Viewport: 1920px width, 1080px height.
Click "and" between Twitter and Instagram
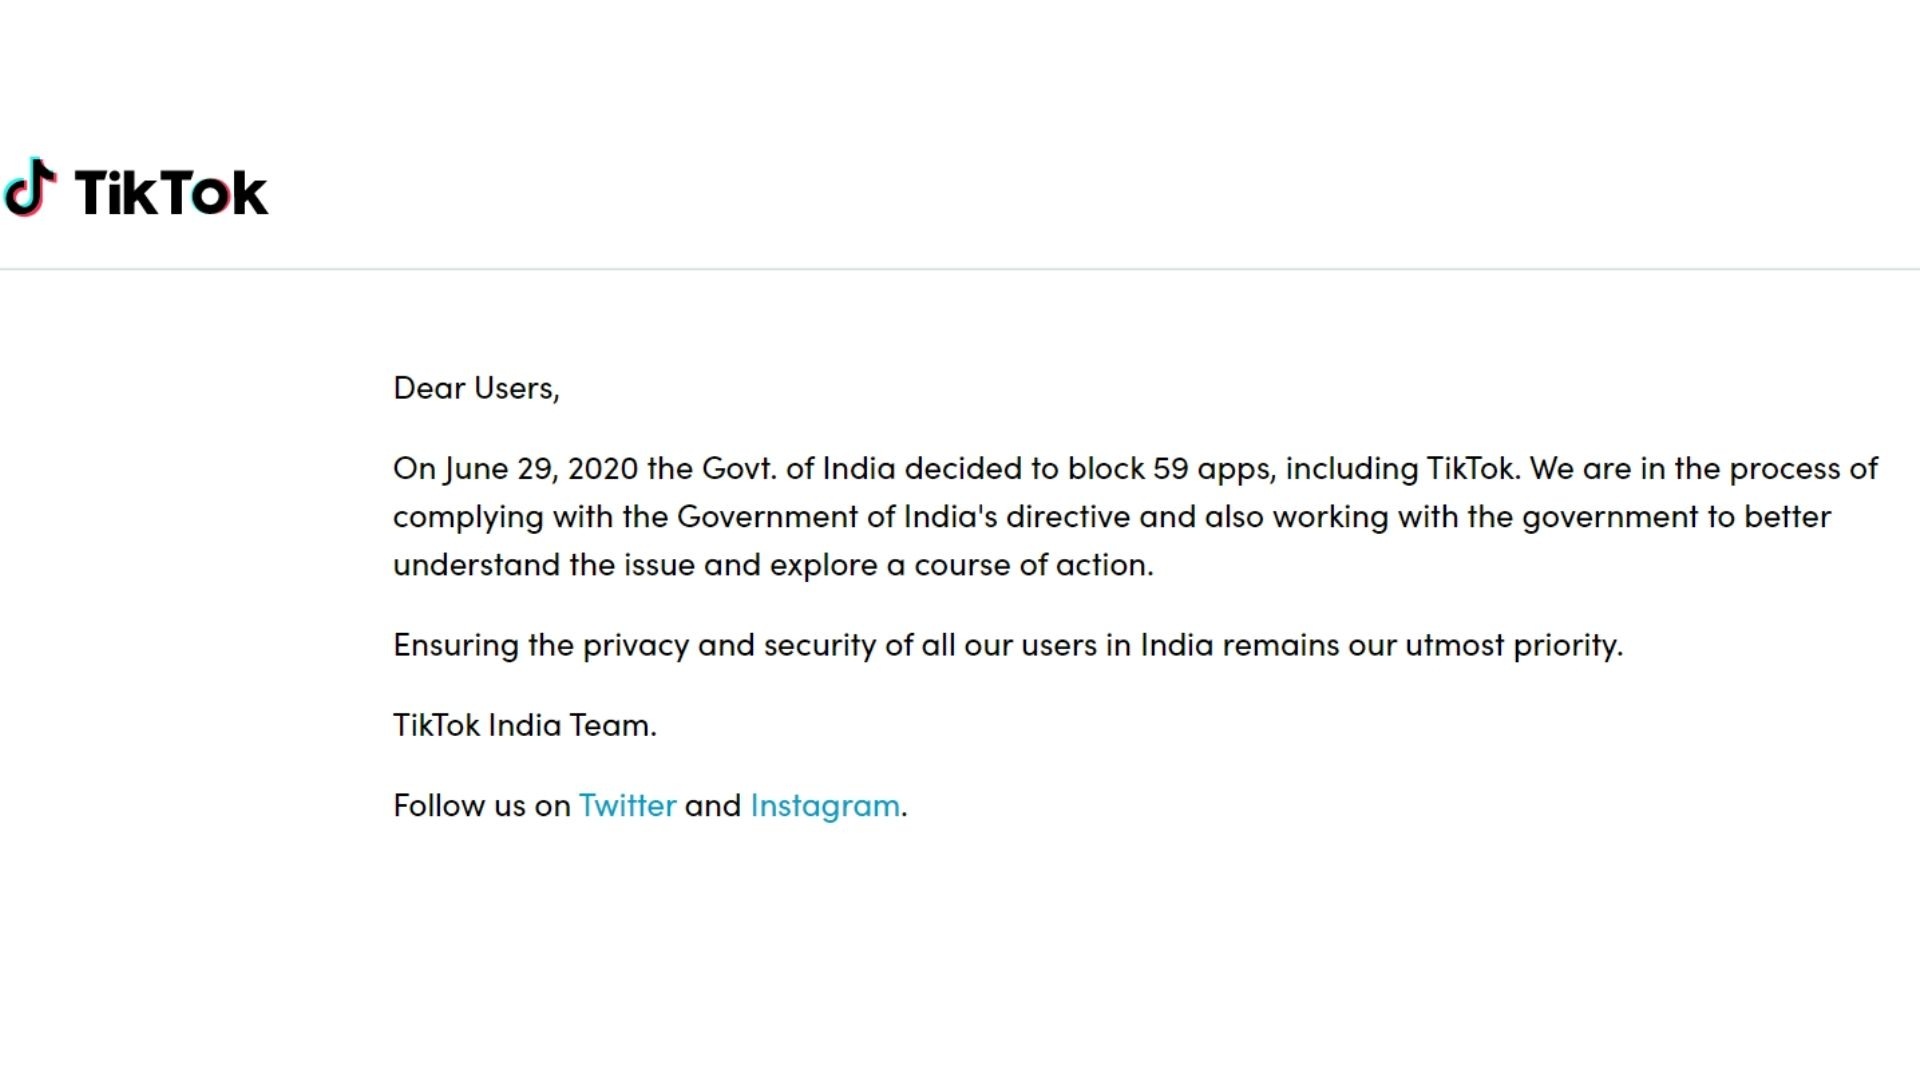coord(712,805)
